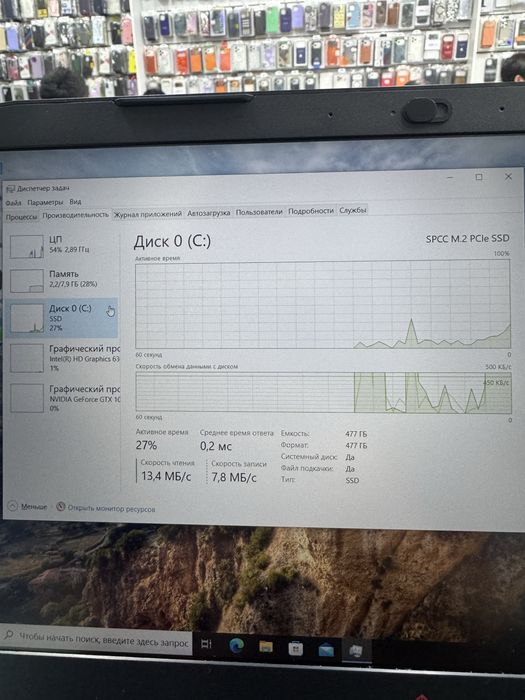
Task: Launch Microsoft Edge from taskbar
Action: (x=236, y=646)
